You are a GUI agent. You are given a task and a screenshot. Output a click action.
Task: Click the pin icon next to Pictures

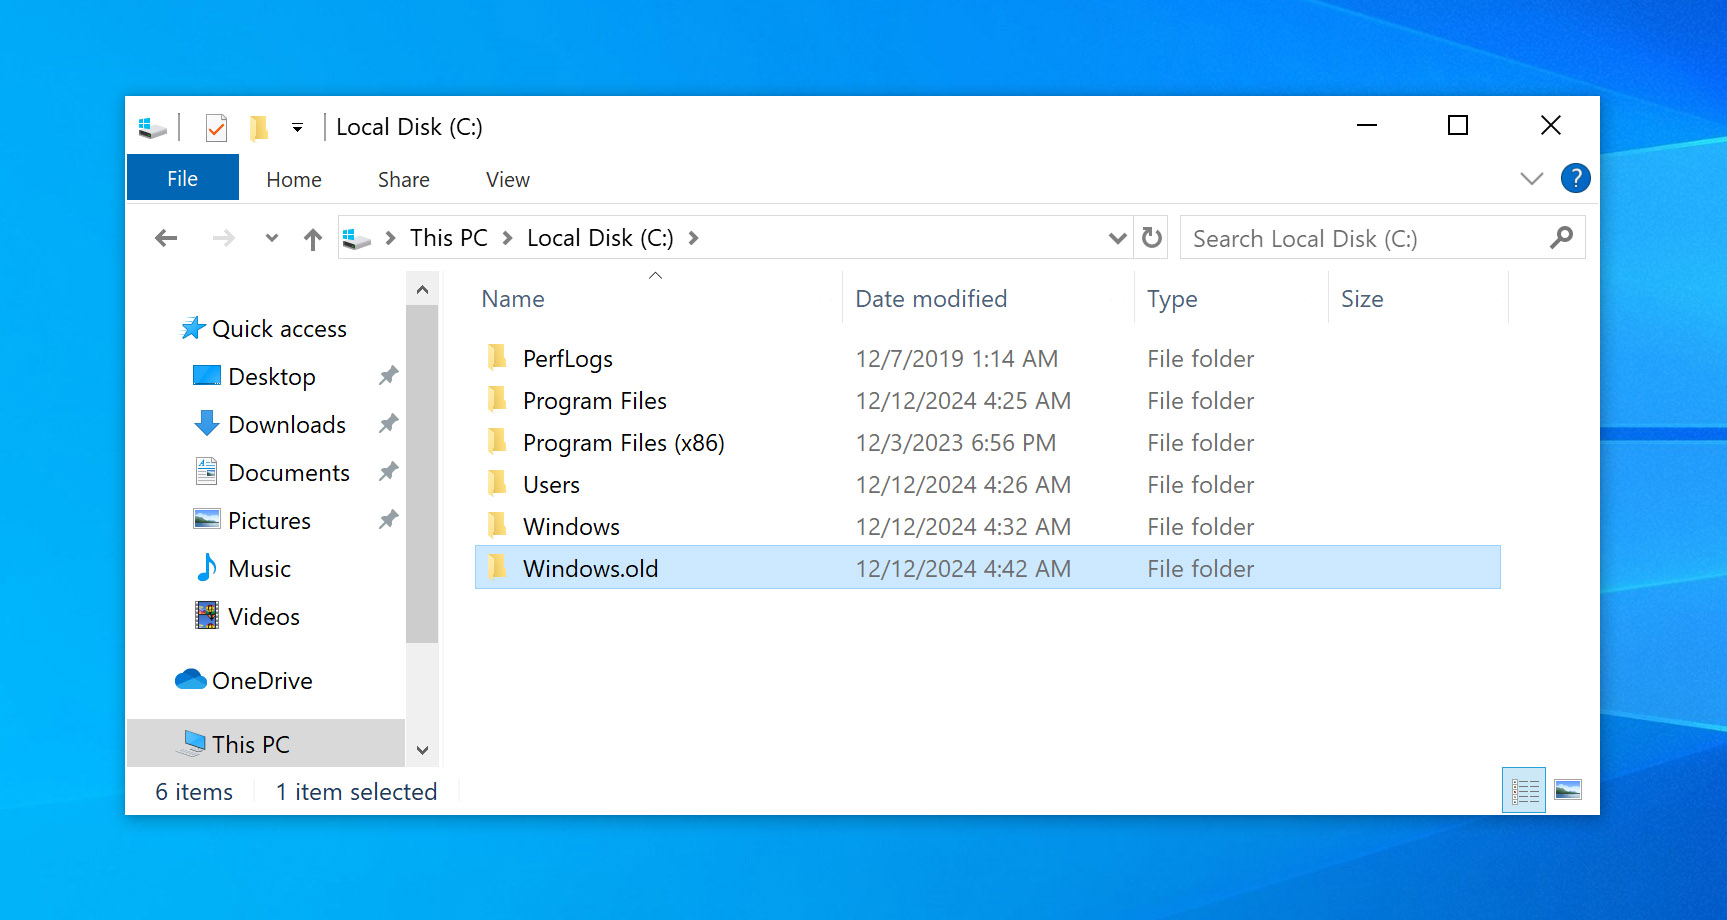pyautogui.click(x=388, y=520)
